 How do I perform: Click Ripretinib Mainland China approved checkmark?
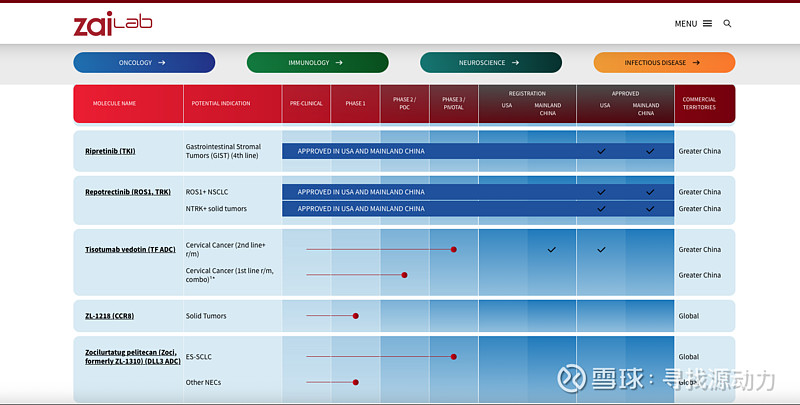click(650, 151)
